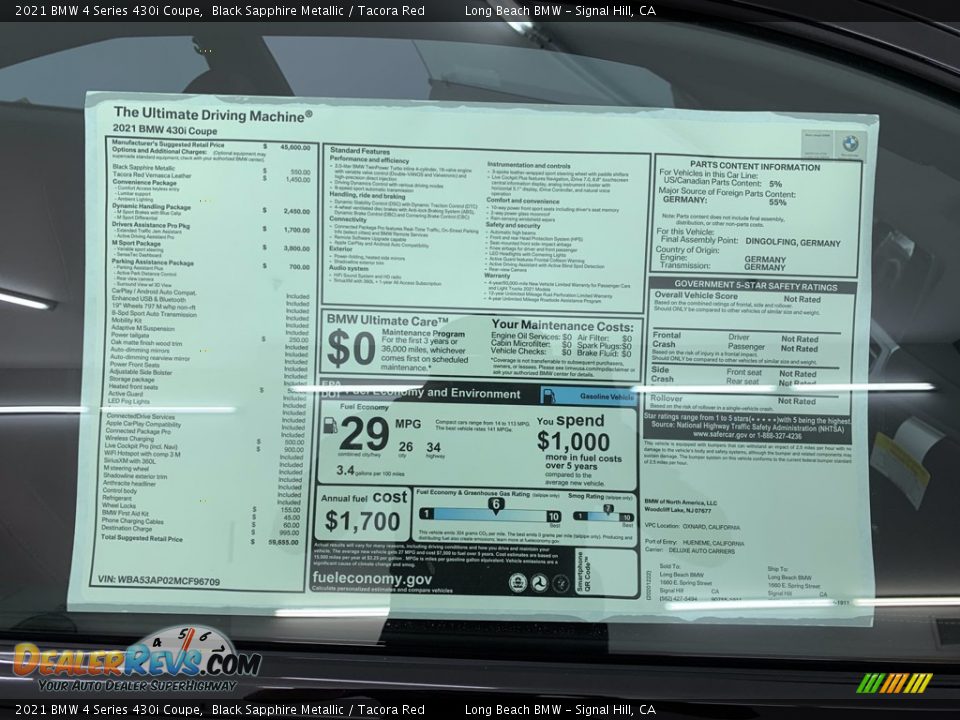Image resolution: width=960 pixels, height=720 pixels.
Task: Click the 'Wheel Locks' line item
Action: (119, 506)
